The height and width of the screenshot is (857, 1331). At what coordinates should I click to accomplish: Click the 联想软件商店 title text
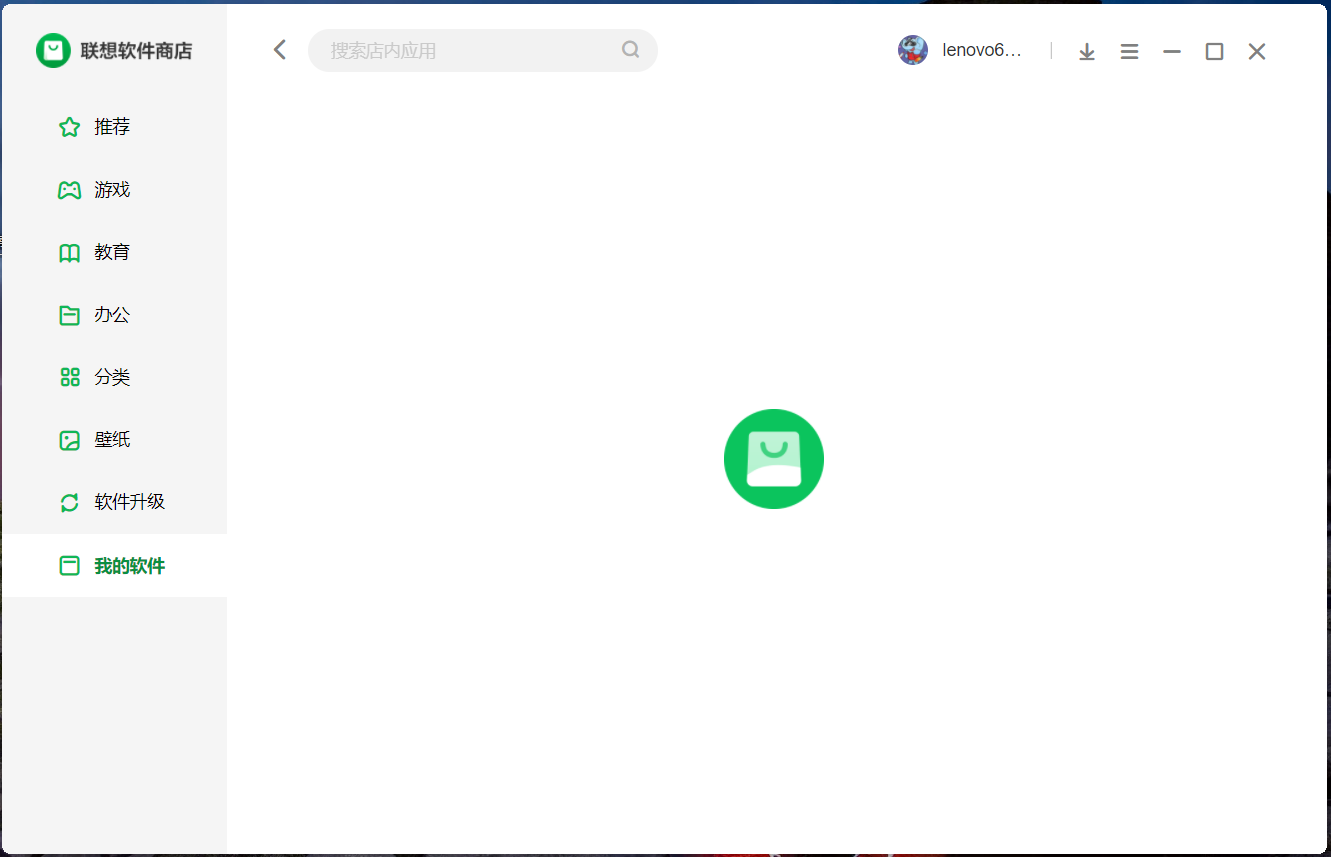tap(136, 51)
